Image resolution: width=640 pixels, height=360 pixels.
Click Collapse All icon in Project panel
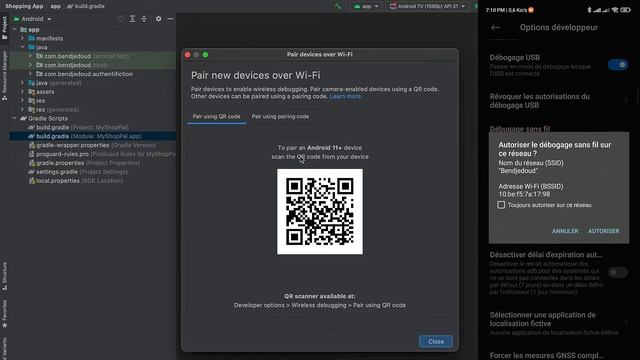144,19
